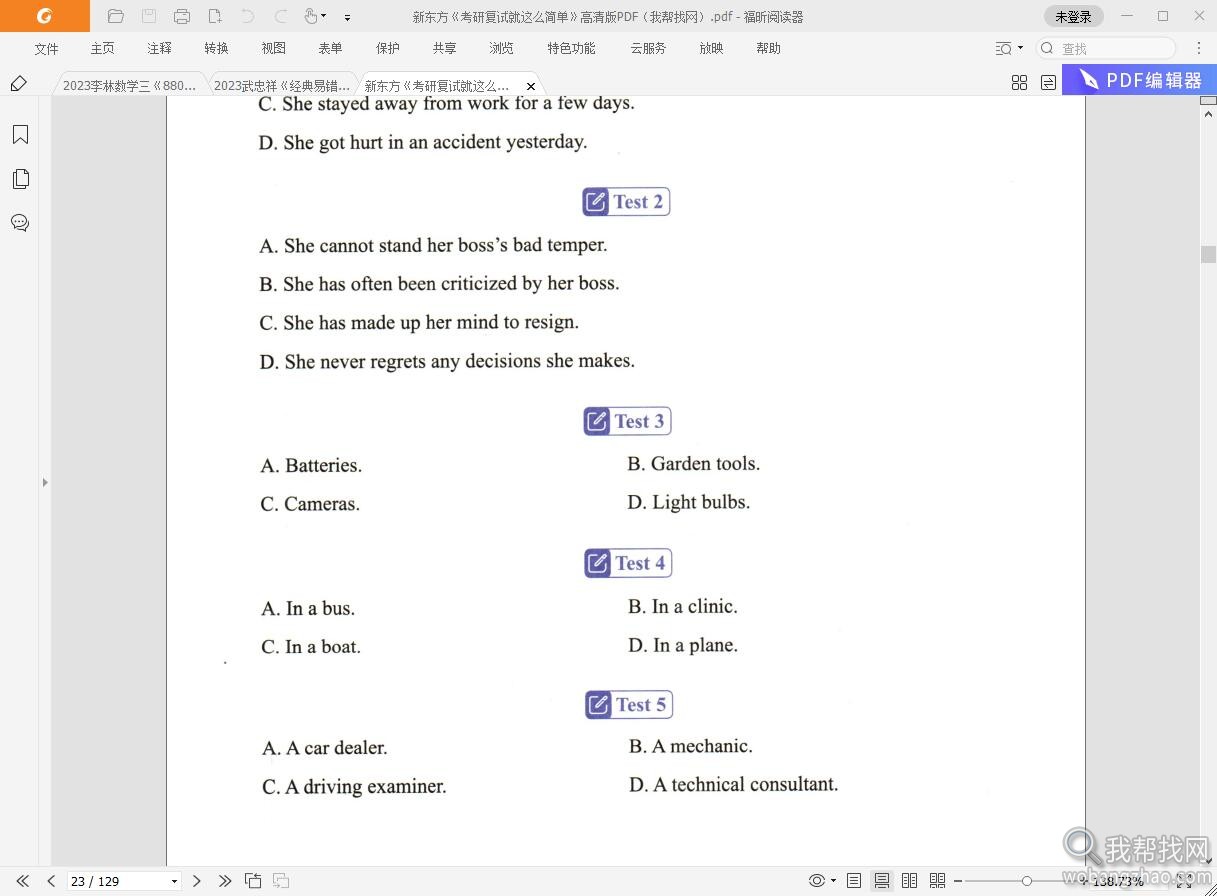This screenshot has width=1217, height=896.
Task: Create a new document from the toolbar
Action: point(215,16)
